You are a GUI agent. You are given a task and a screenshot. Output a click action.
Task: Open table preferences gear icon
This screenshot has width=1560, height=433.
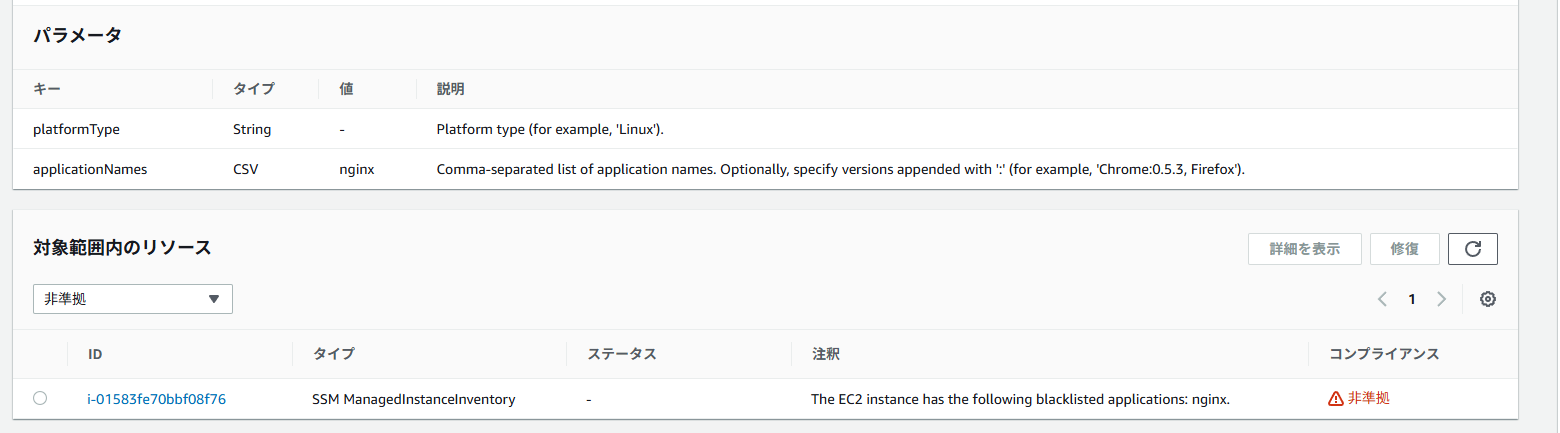[x=1487, y=299]
